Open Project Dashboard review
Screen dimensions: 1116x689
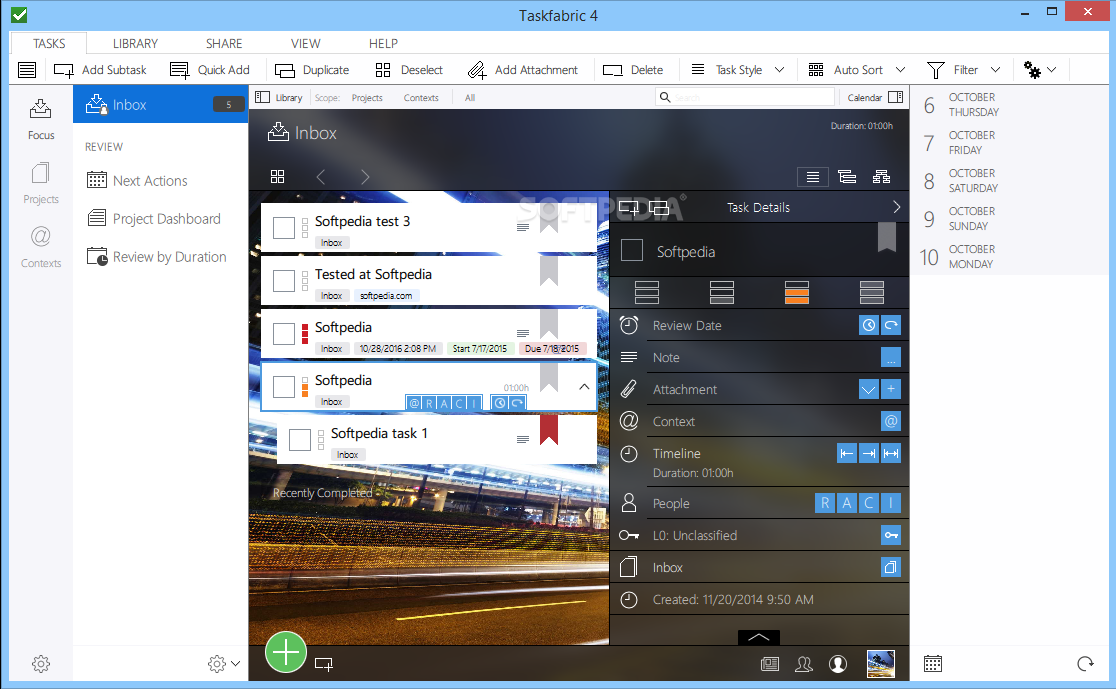154,219
